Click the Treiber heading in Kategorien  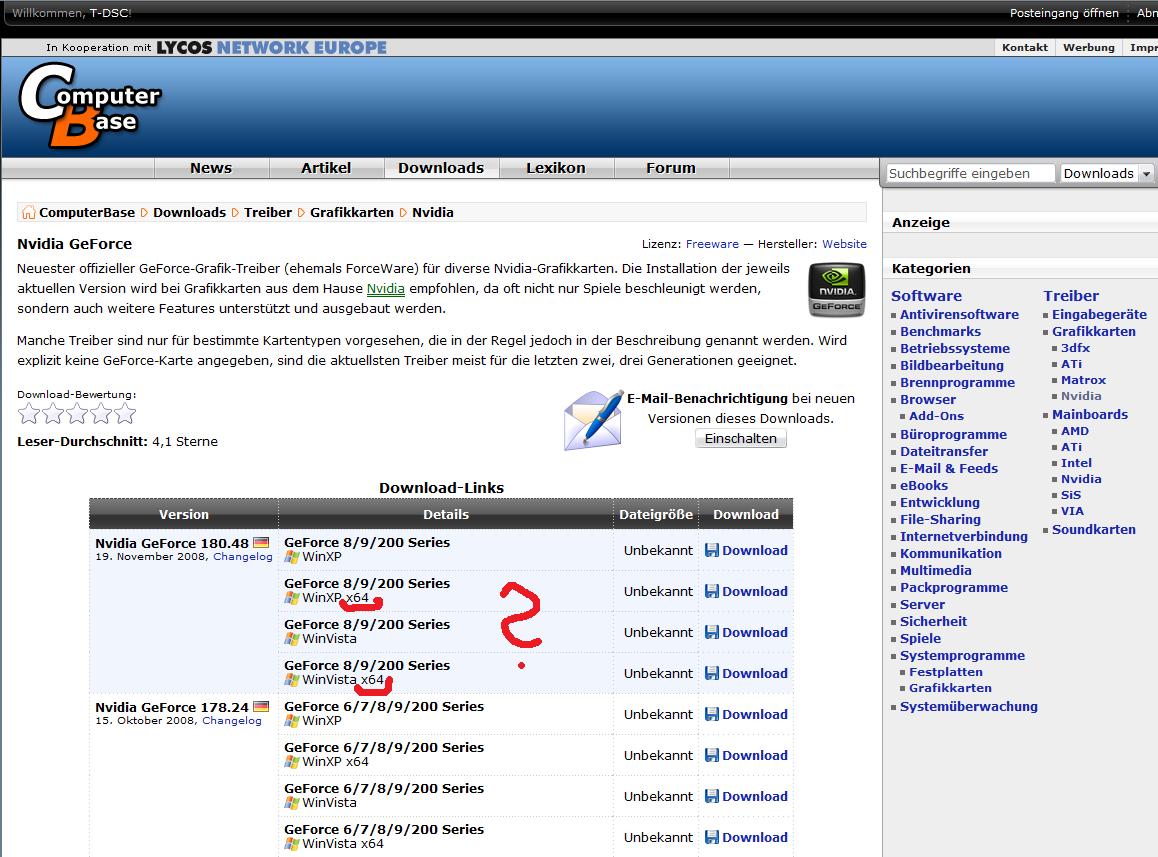(1071, 296)
